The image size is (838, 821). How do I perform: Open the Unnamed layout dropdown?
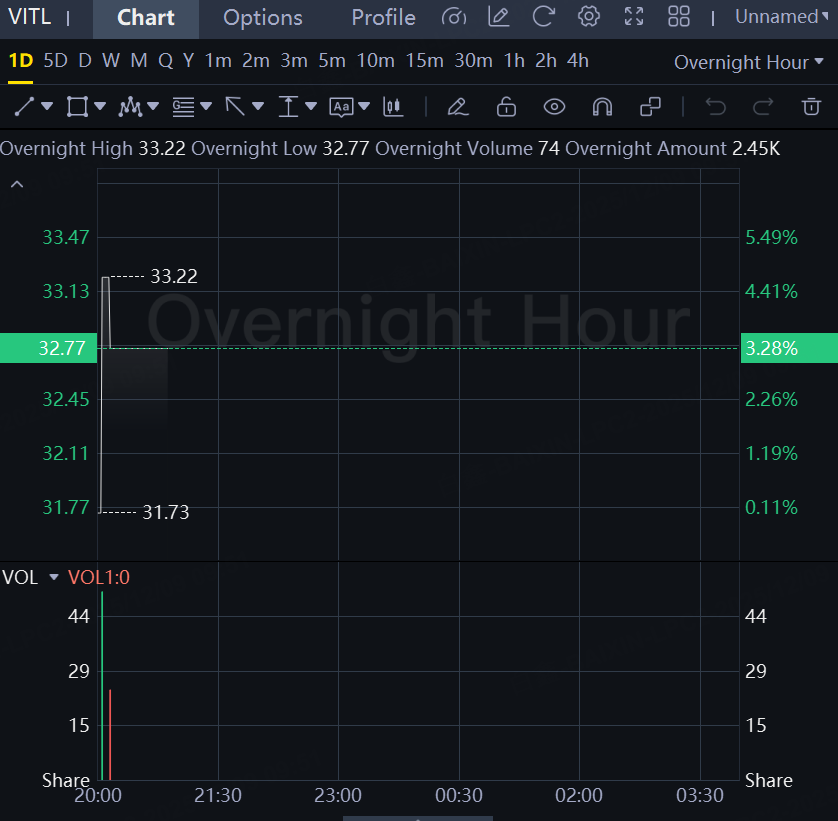(x=781, y=17)
